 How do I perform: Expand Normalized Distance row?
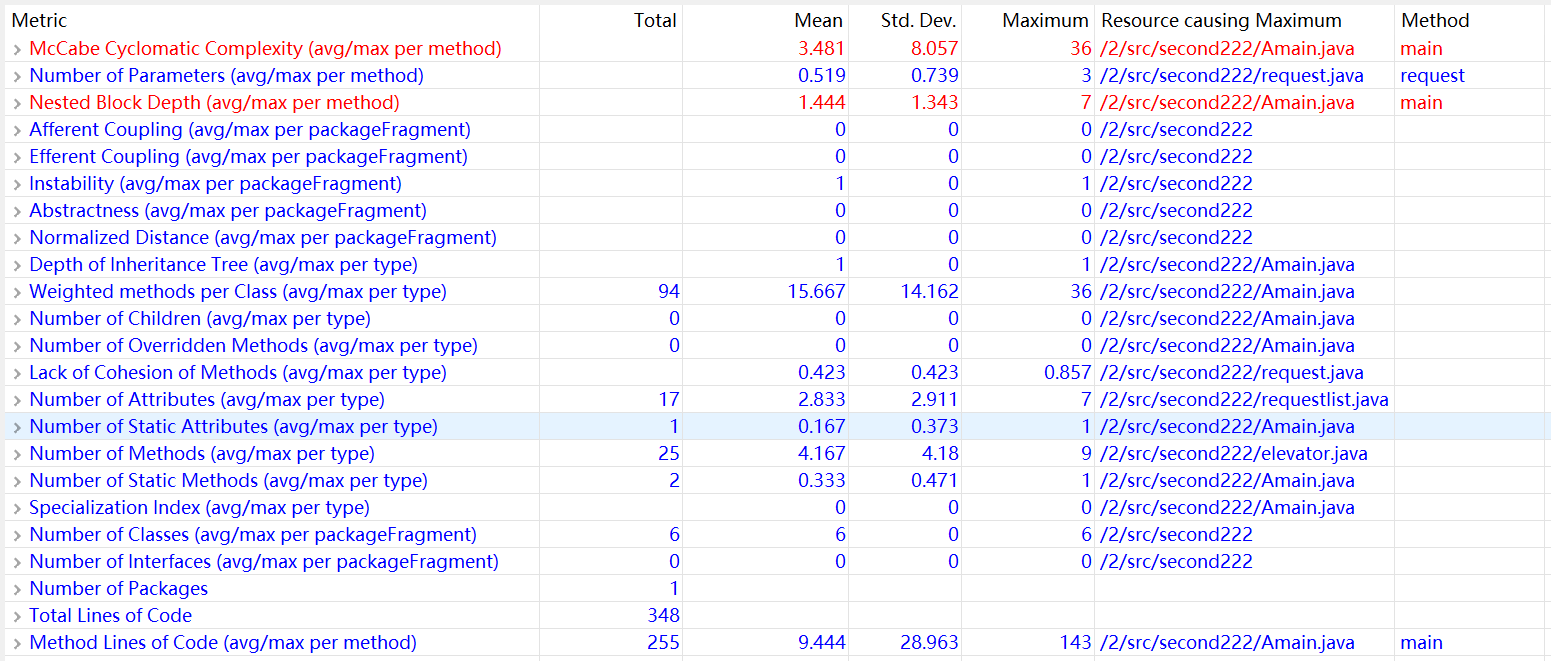[17, 238]
